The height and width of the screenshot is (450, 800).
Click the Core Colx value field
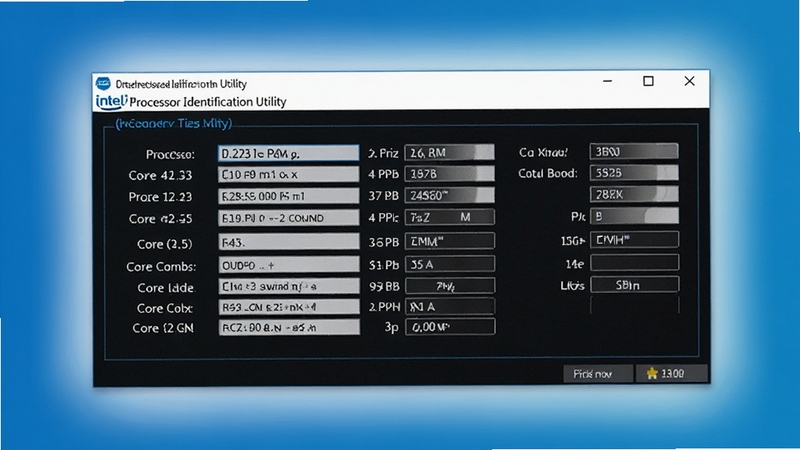289,307
